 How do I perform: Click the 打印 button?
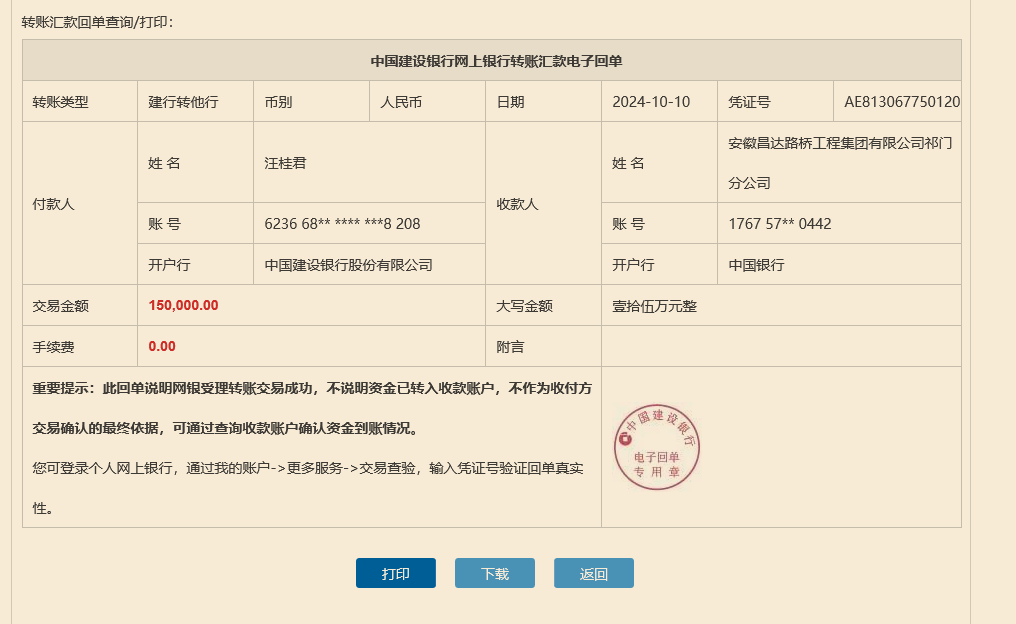(395, 573)
